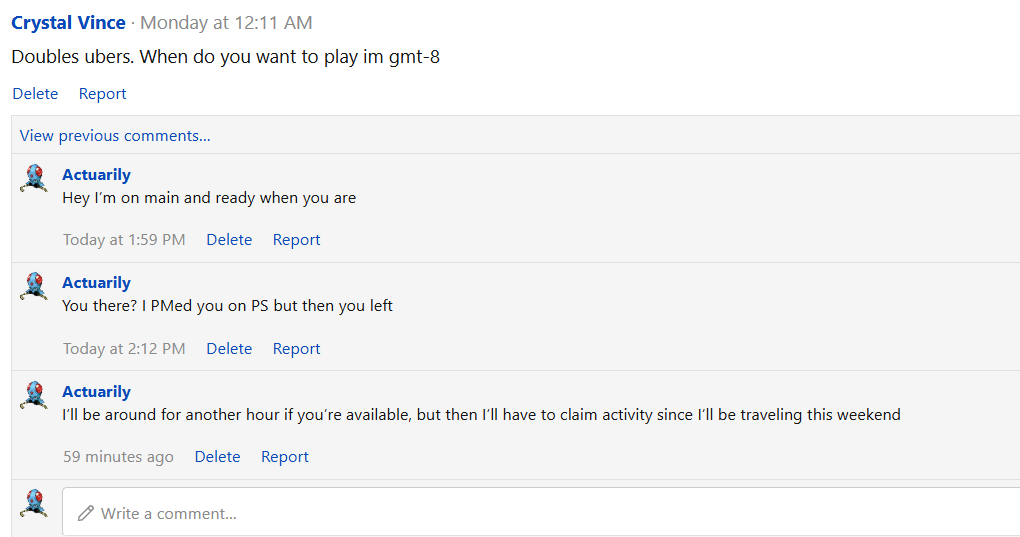
Task: Open Actuarily's name on 'ready when you are' comment
Action: point(96,175)
